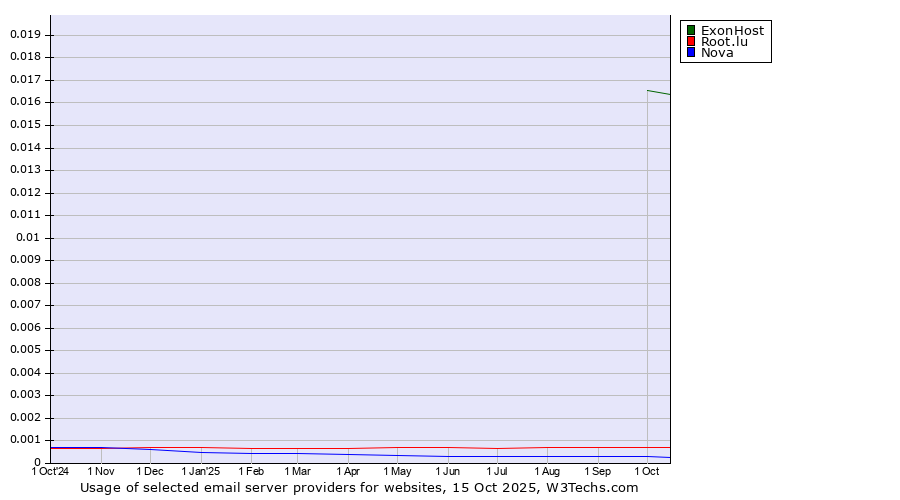Click the 1 Sep x-axis label
This screenshot has width=900, height=500.
pos(597,471)
